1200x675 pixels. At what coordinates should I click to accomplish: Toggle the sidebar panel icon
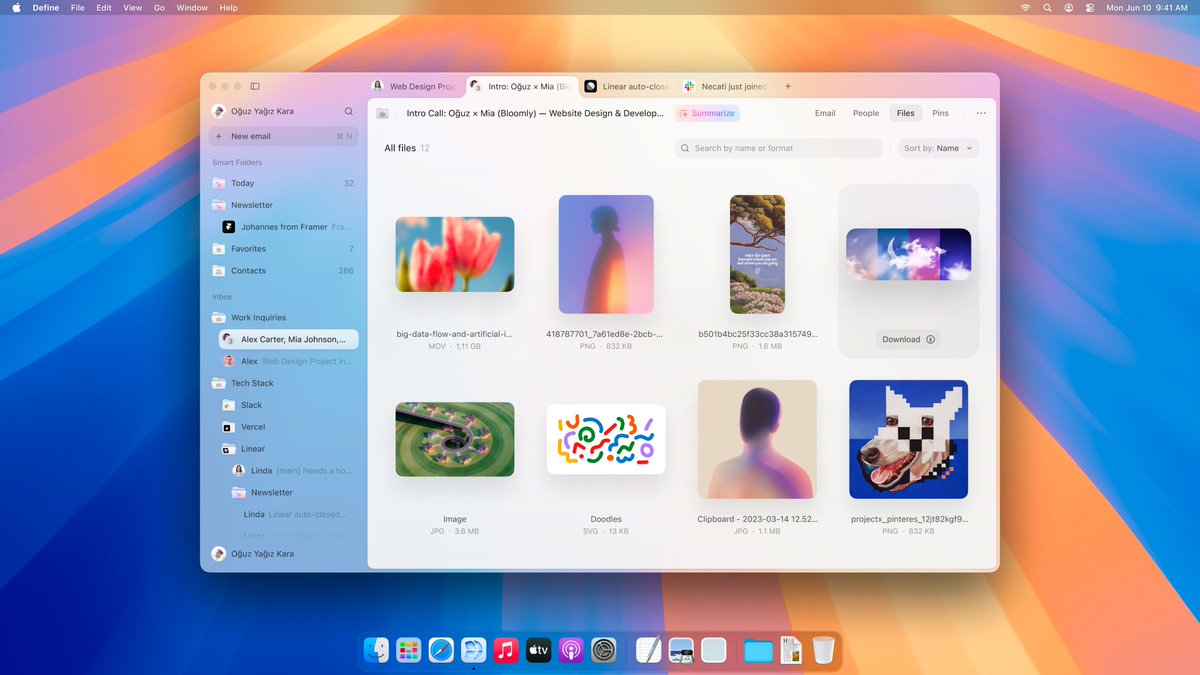click(255, 87)
